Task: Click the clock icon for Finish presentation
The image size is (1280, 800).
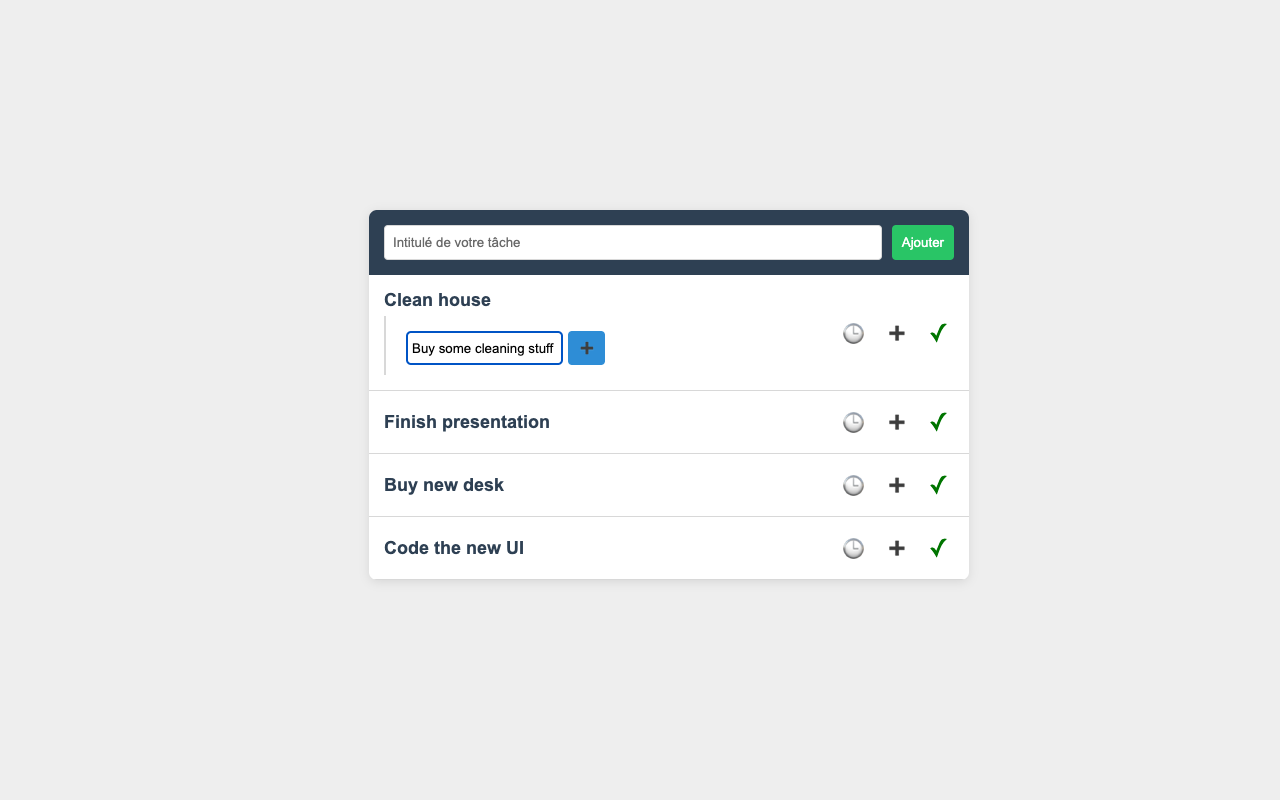Action: pos(853,422)
